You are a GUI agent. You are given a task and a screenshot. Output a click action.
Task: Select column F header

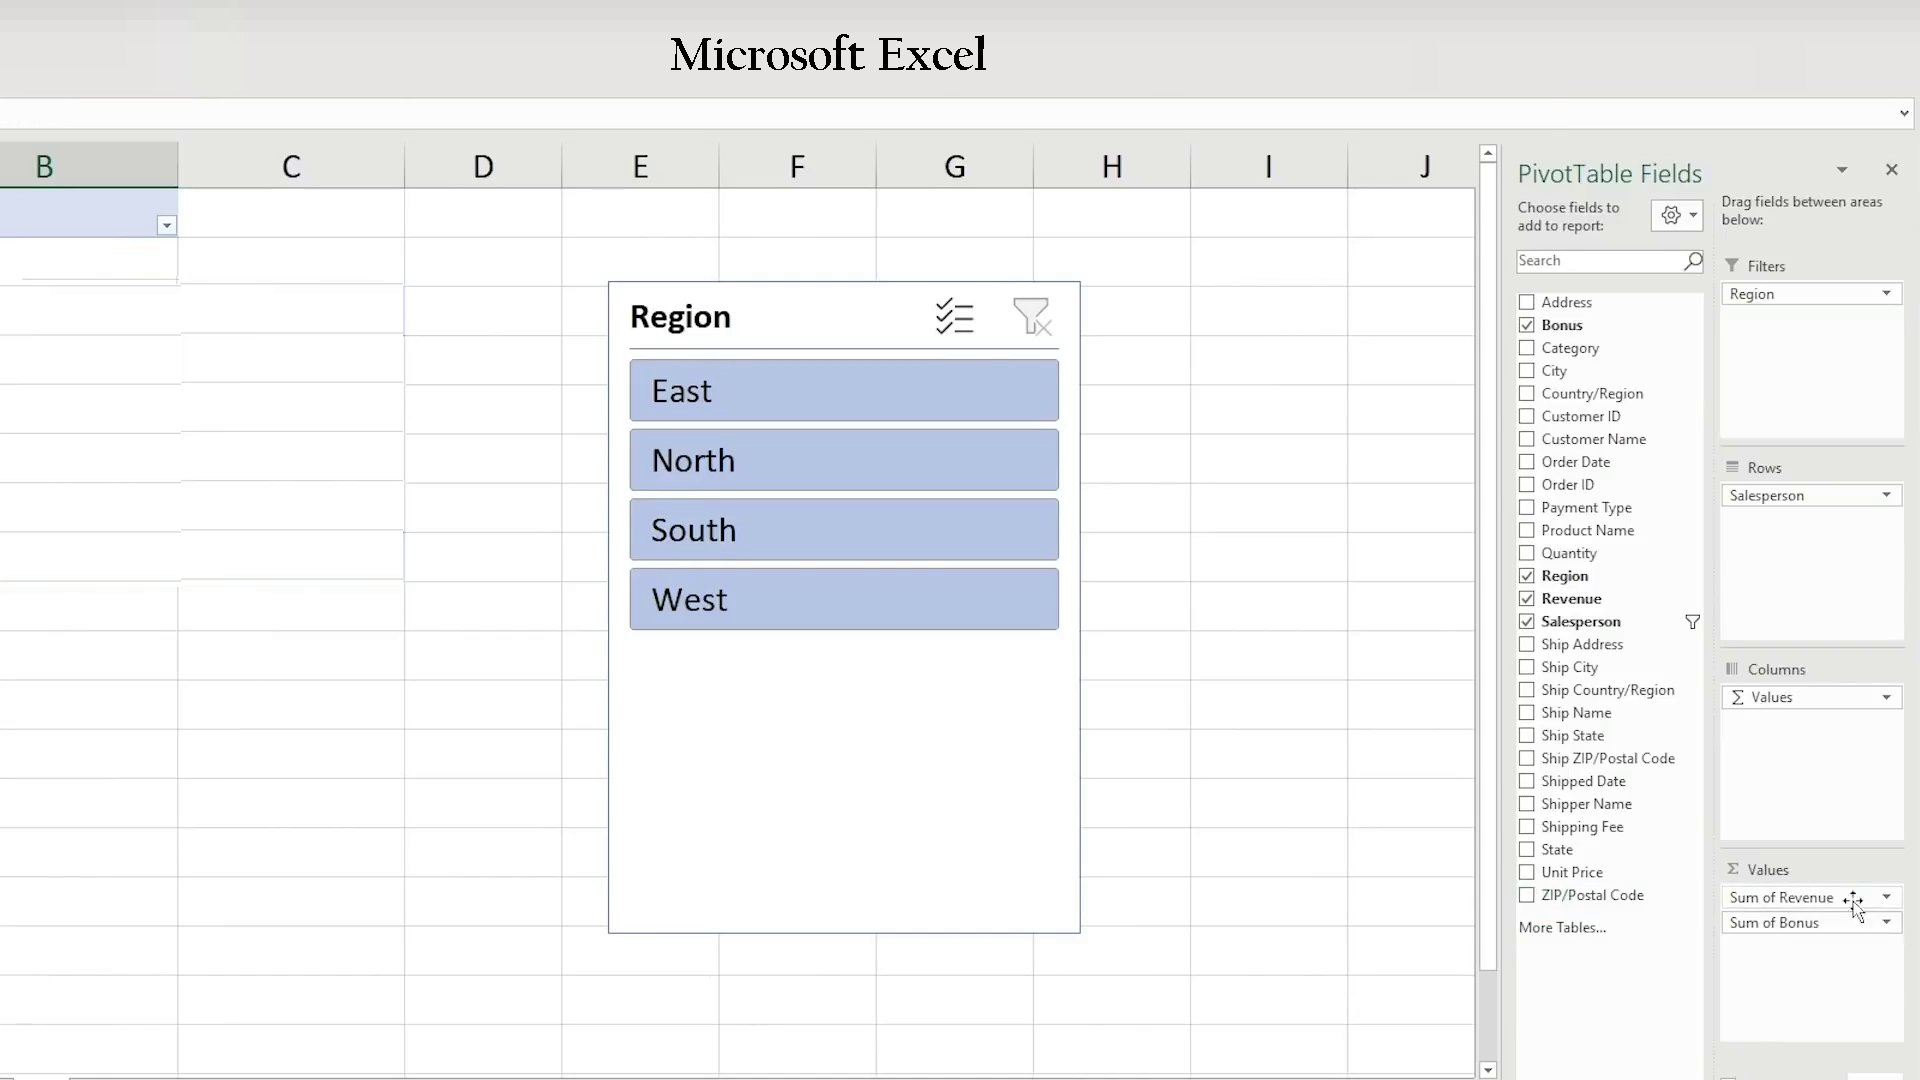797,166
